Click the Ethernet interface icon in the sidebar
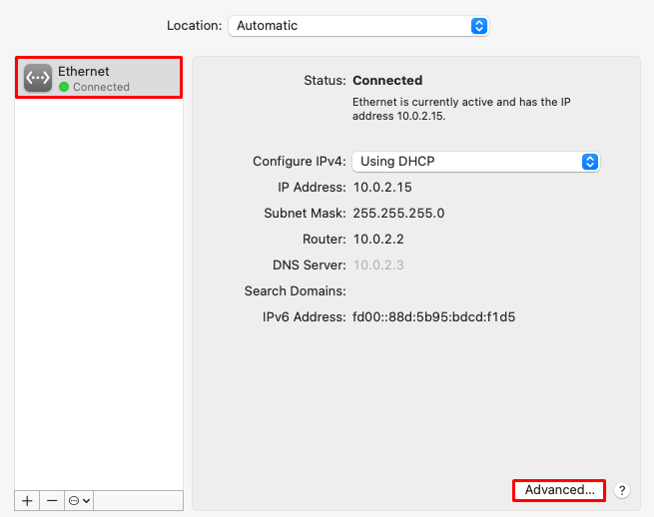The height and width of the screenshot is (517, 654). pos(38,78)
